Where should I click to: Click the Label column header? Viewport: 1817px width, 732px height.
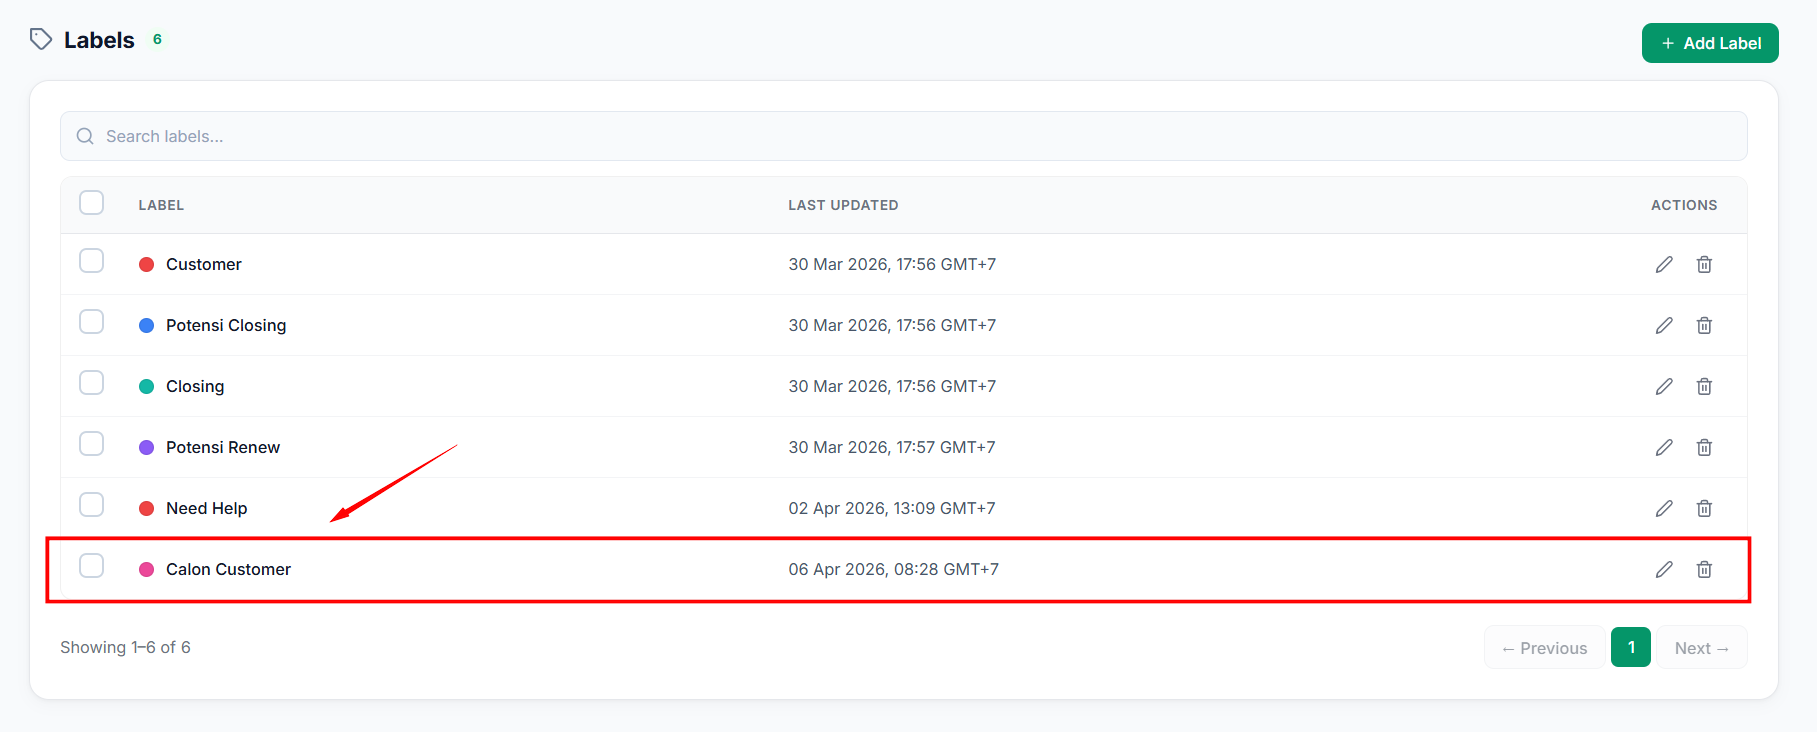pos(161,205)
